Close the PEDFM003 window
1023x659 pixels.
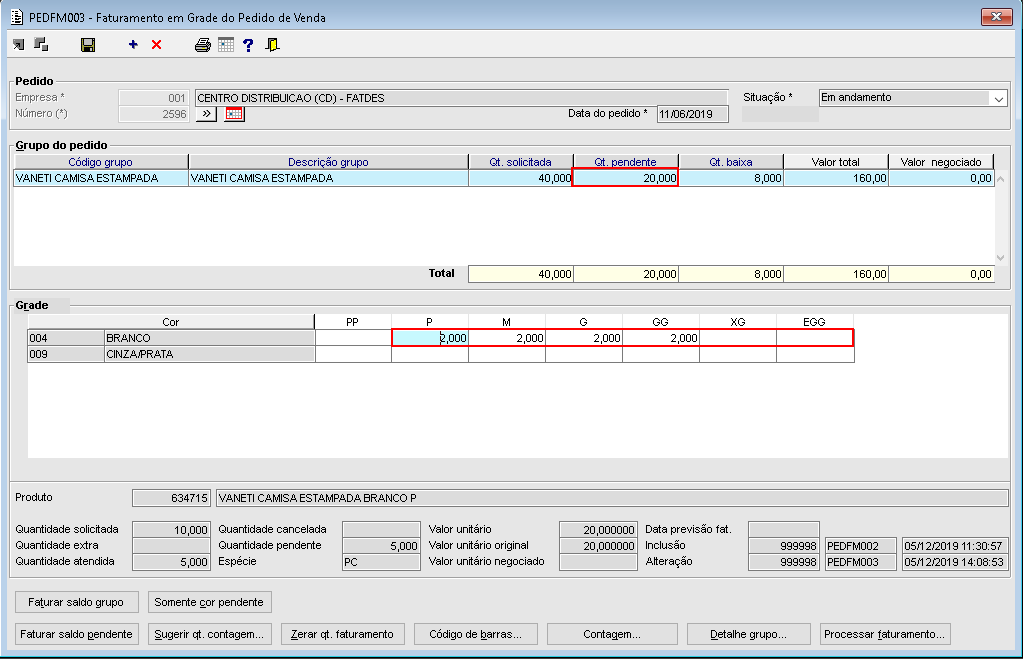click(996, 17)
